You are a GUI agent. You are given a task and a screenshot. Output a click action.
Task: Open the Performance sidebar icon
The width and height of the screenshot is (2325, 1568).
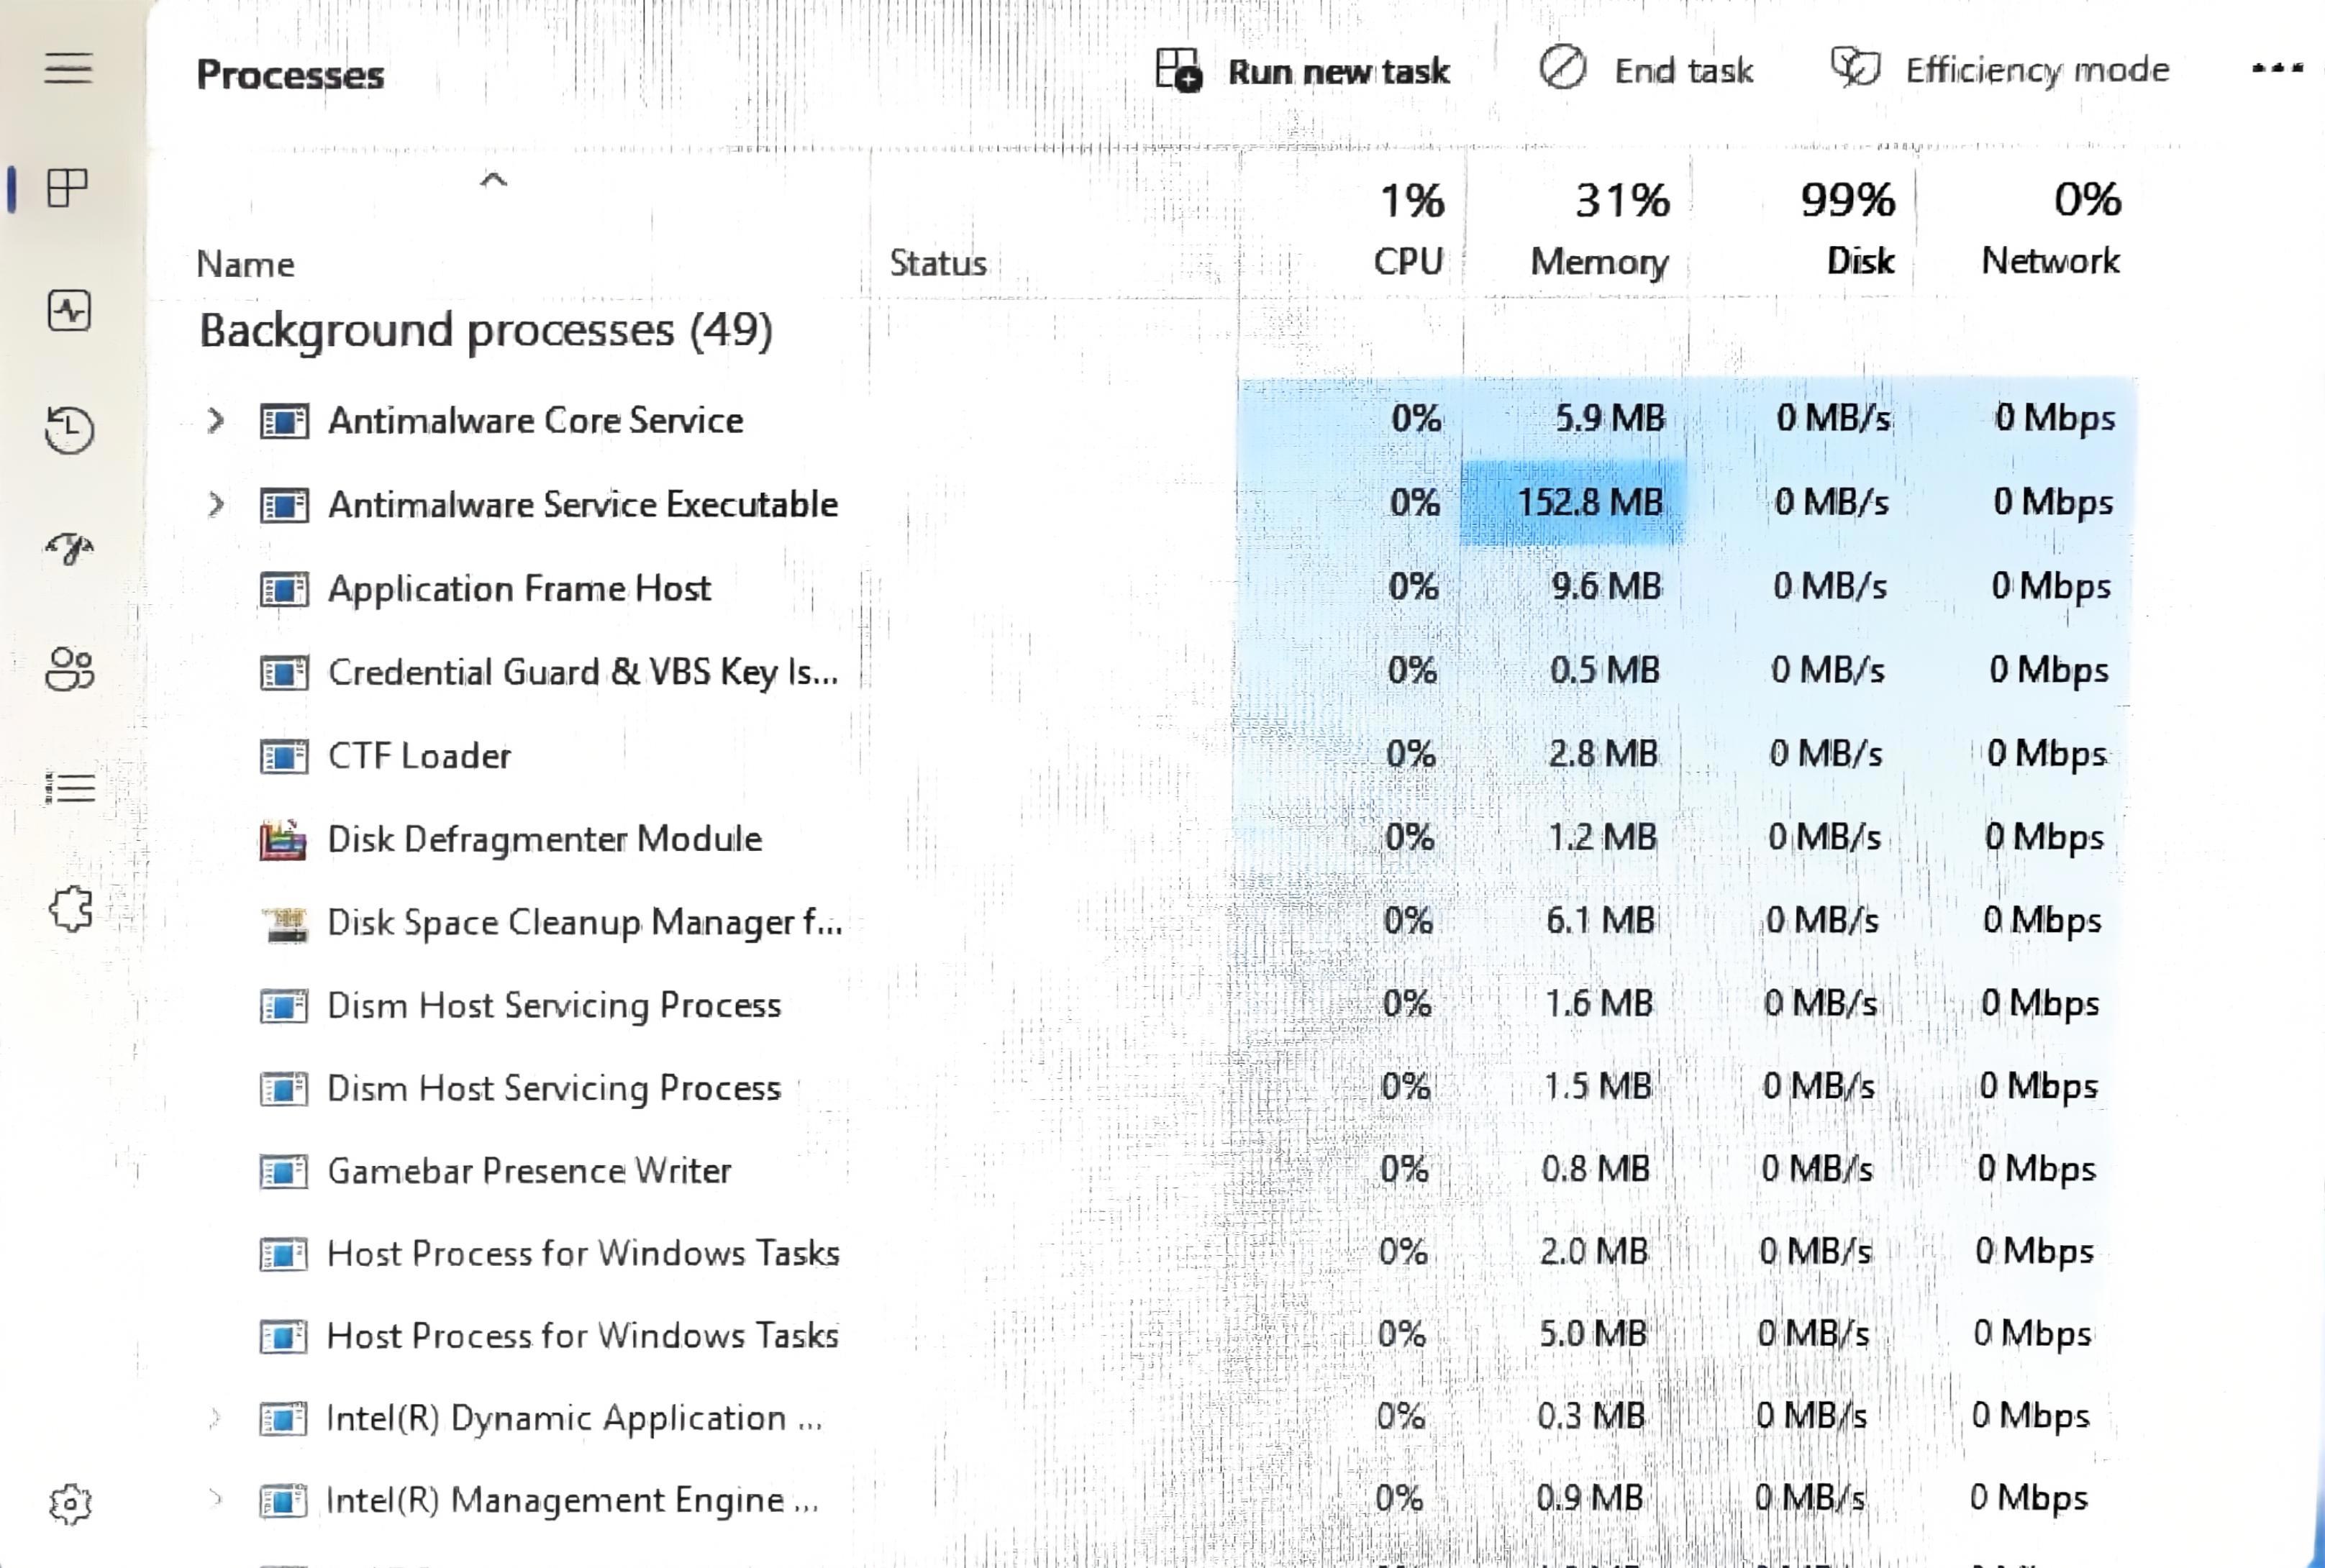69,310
